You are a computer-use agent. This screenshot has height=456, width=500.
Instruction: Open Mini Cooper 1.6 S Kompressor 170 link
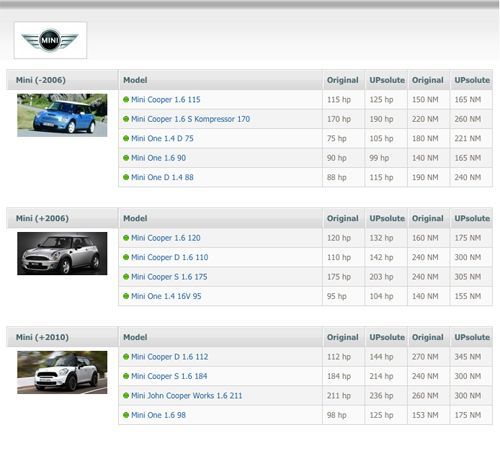click(x=190, y=119)
